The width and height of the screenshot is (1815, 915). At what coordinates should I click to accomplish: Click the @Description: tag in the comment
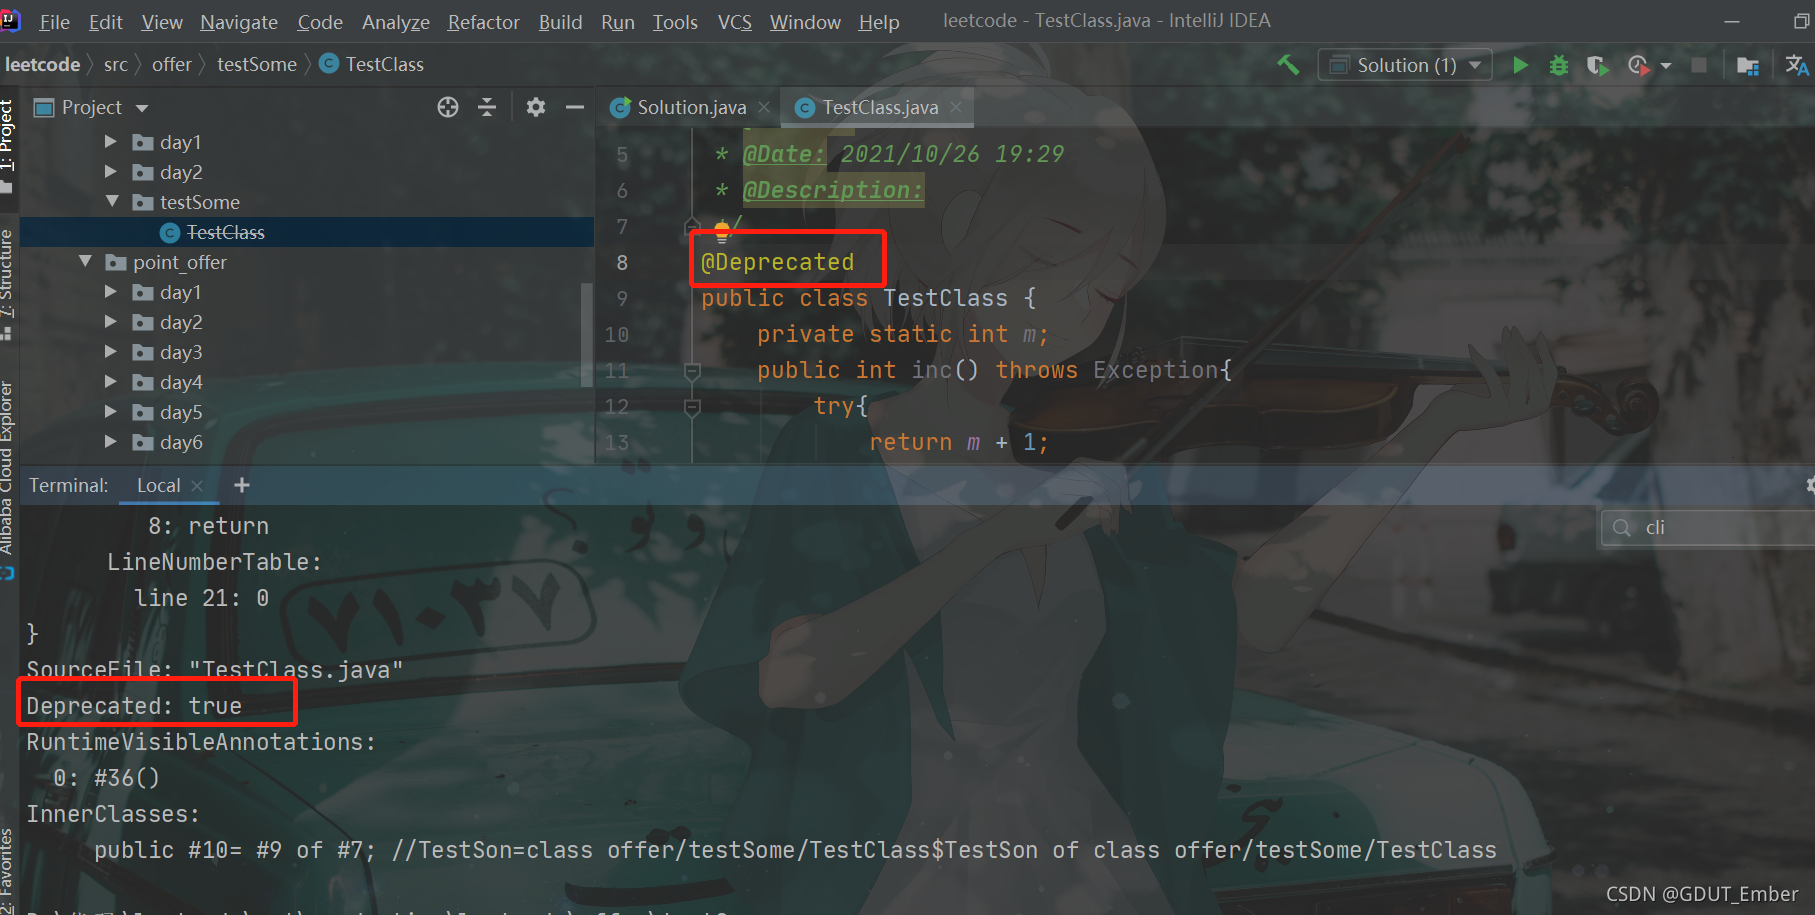pyautogui.click(x=833, y=190)
